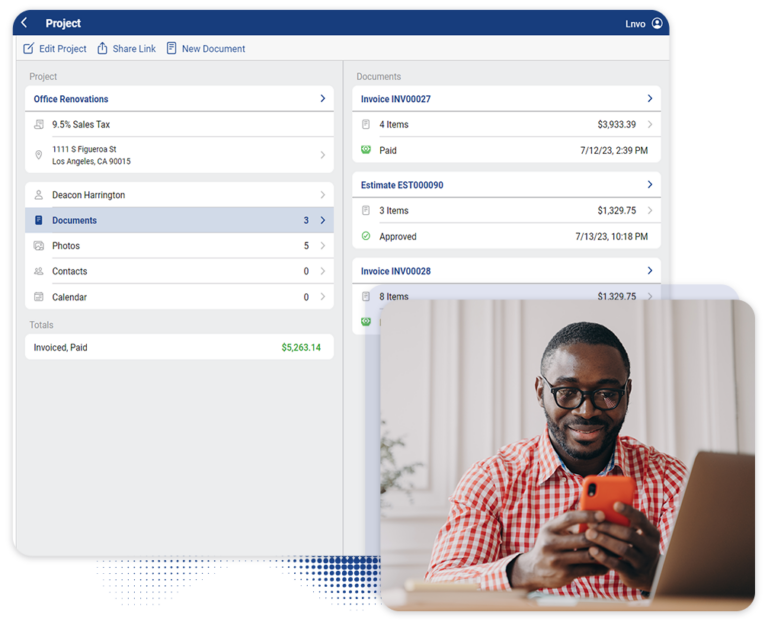This screenshot has height=628, width=768.
Task: Click the $5,263.14 total amount
Action: pos(301,347)
